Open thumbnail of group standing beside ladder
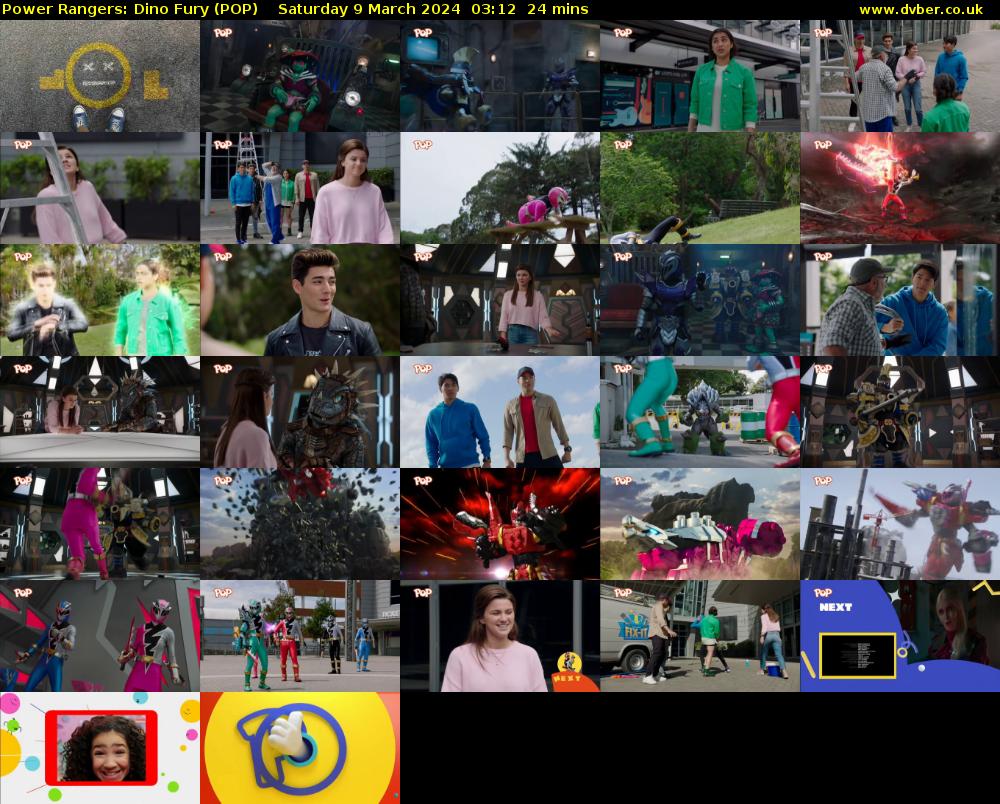Image resolution: width=1000 pixels, height=804 pixels. tap(900, 76)
